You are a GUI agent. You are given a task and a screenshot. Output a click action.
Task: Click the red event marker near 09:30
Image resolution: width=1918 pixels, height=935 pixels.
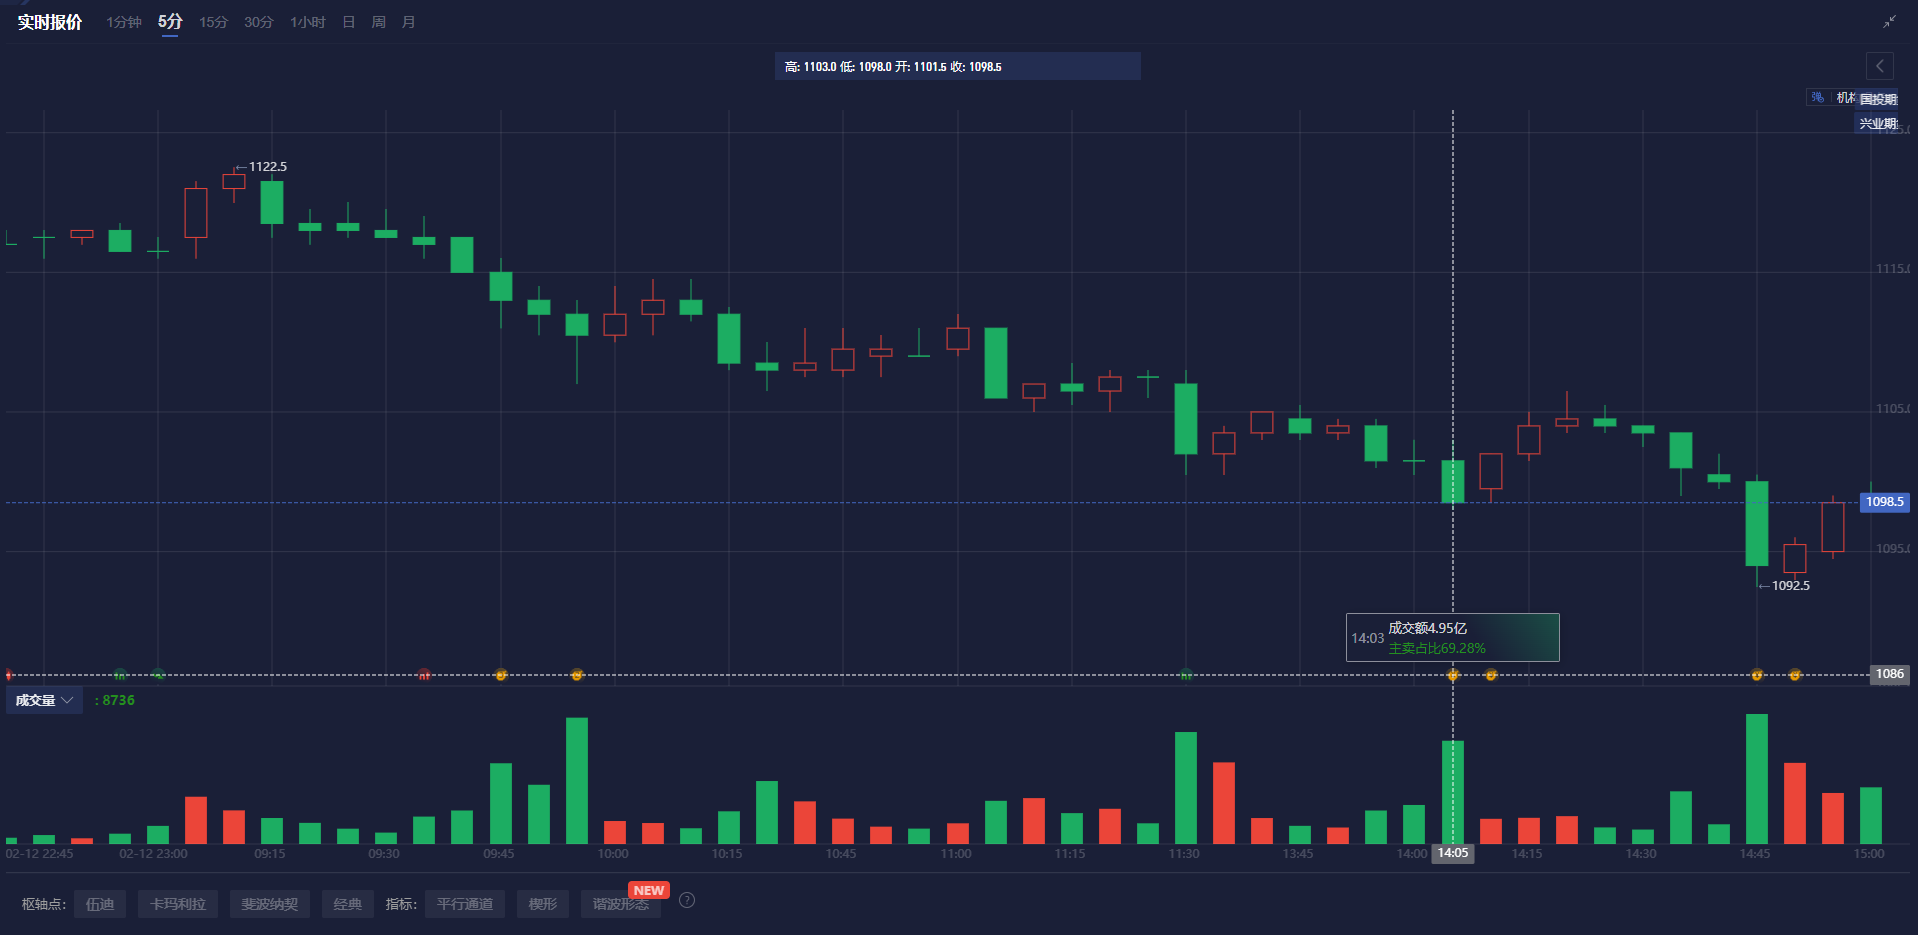[x=424, y=675]
